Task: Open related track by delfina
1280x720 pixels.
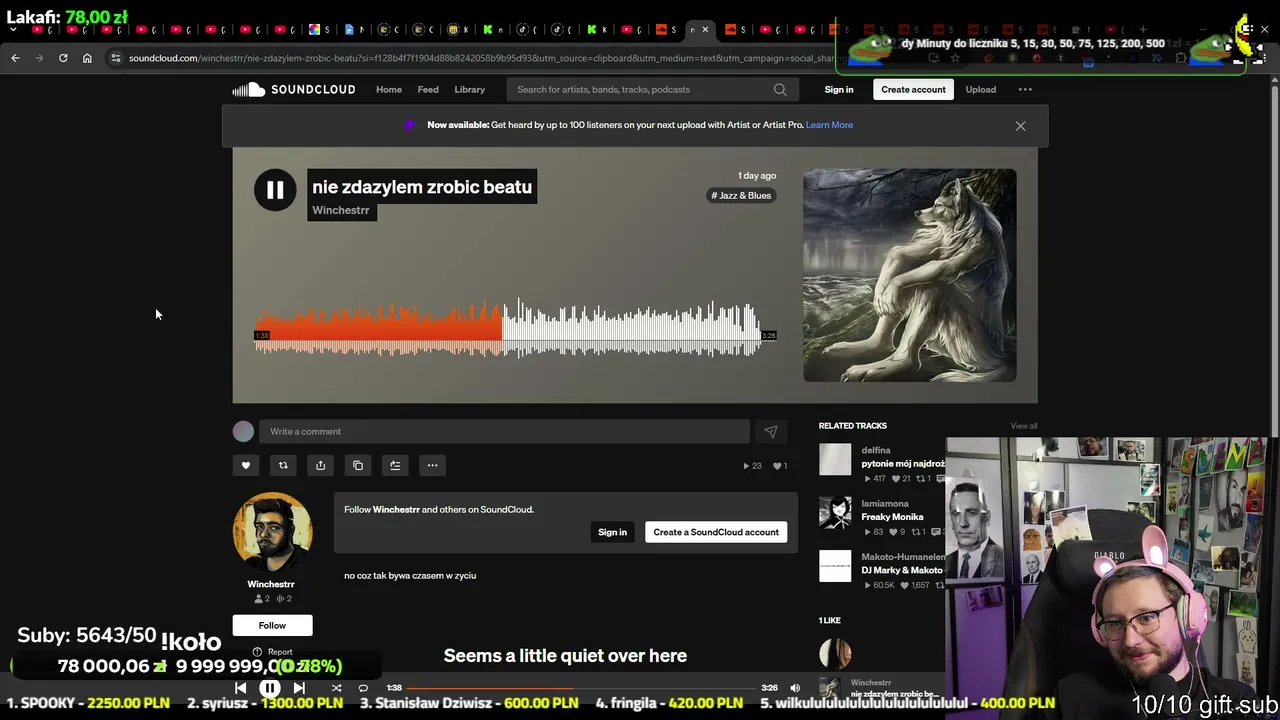Action: [x=902, y=464]
